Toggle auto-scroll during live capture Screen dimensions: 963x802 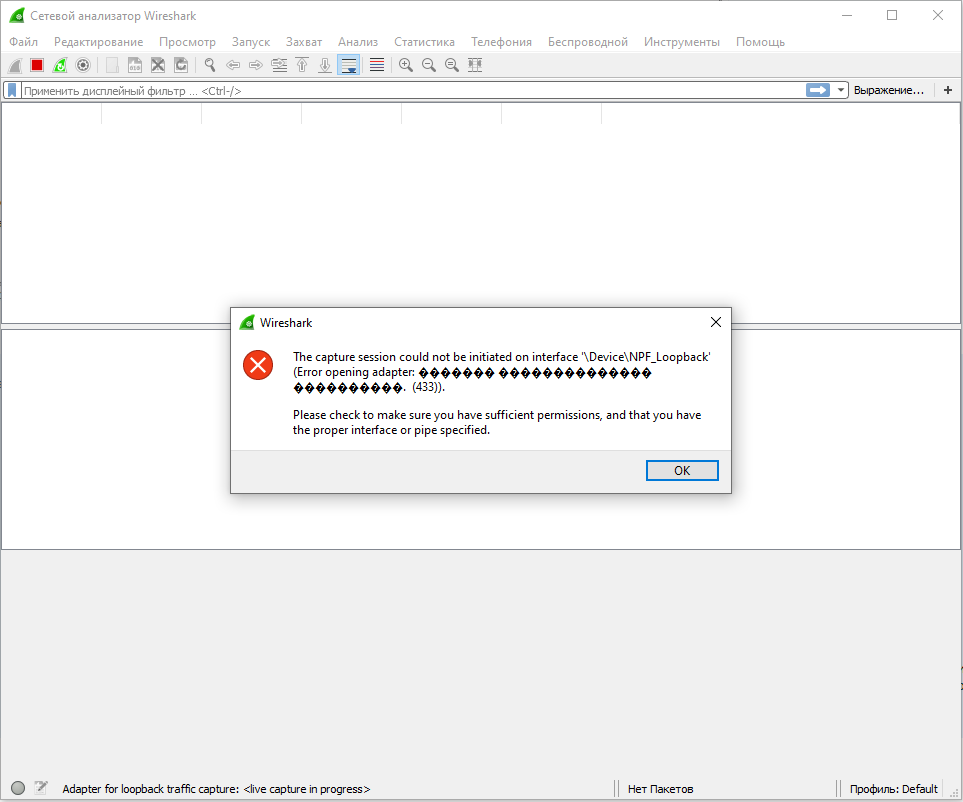point(349,65)
